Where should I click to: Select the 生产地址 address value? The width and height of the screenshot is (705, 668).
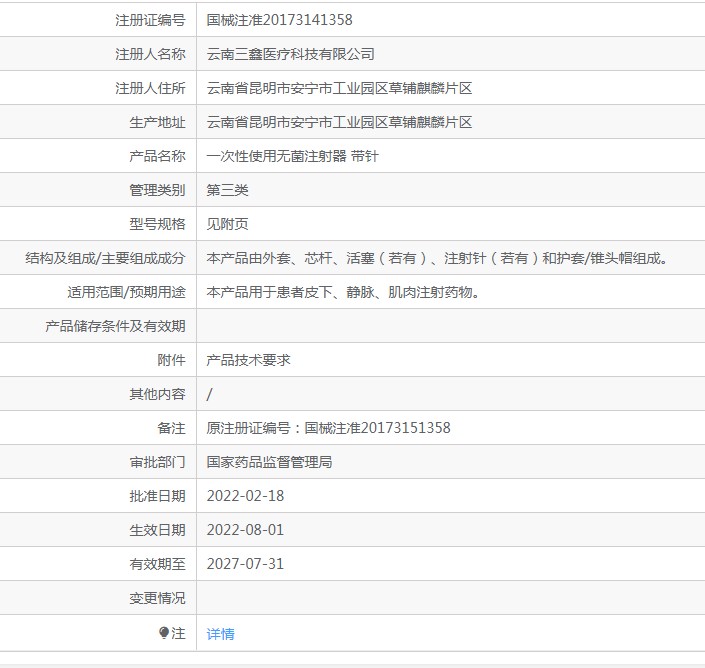tap(339, 122)
